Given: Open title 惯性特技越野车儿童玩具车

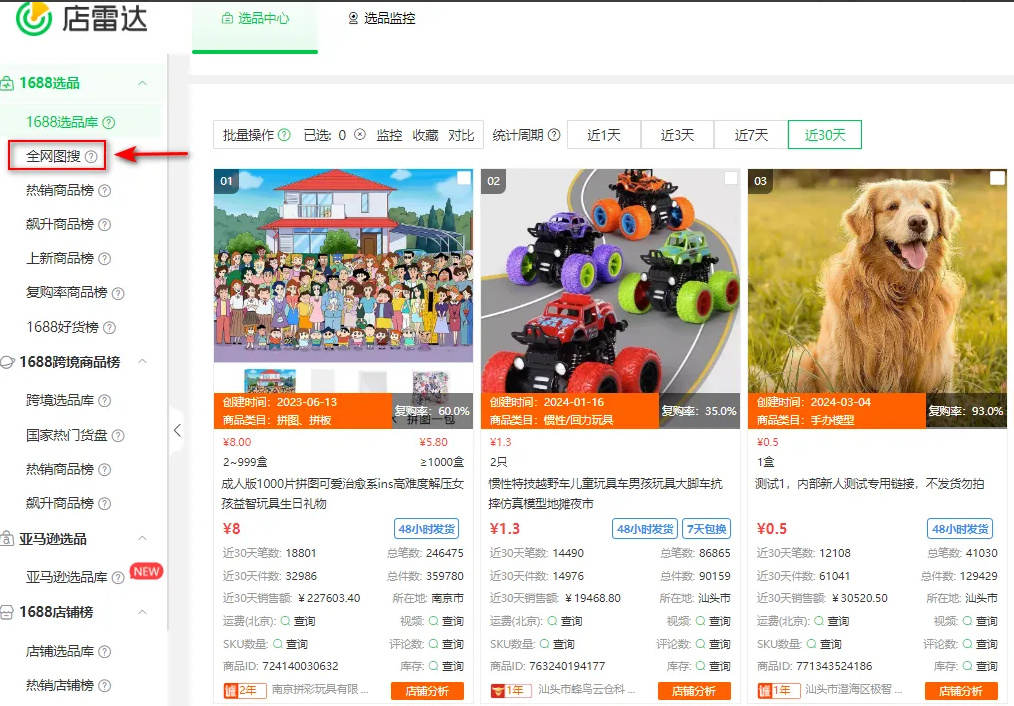Looking at the screenshot, I should 606,493.
